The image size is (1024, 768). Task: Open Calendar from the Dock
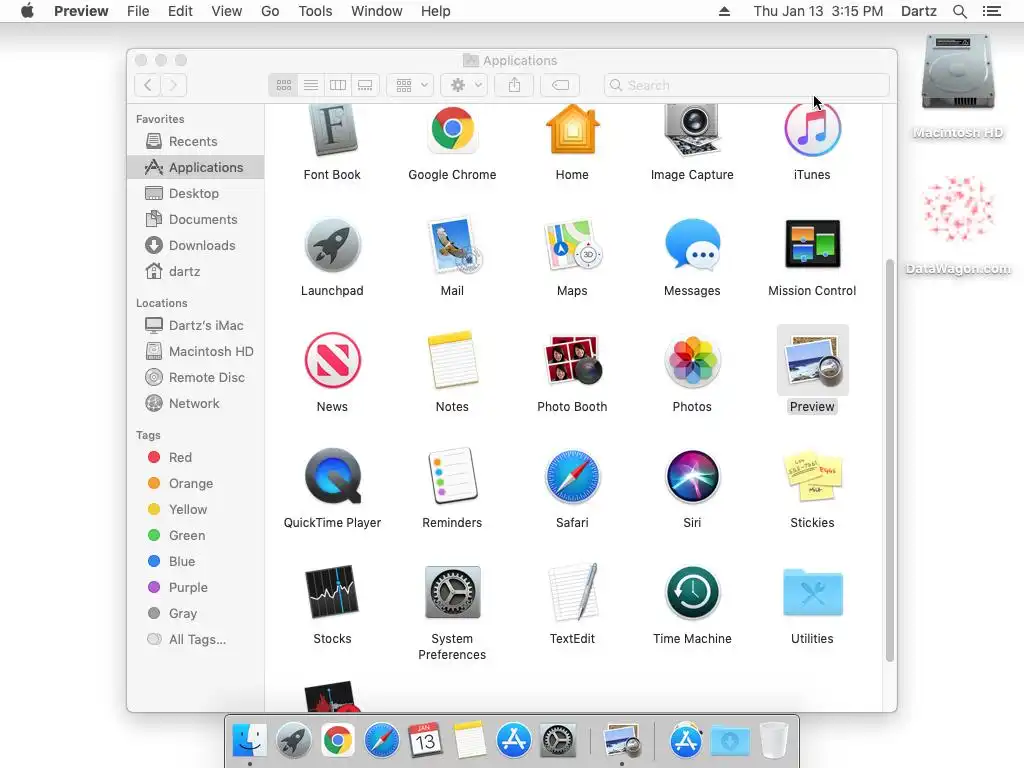(x=425, y=740)
